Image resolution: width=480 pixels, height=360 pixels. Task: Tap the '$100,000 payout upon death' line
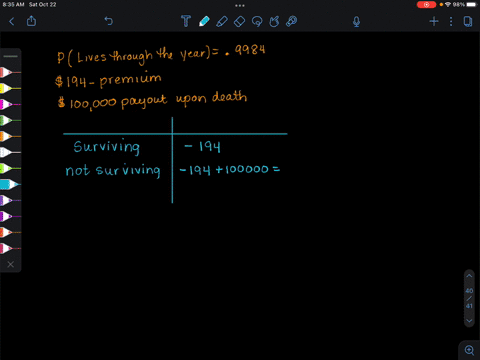tap(152, 100)
